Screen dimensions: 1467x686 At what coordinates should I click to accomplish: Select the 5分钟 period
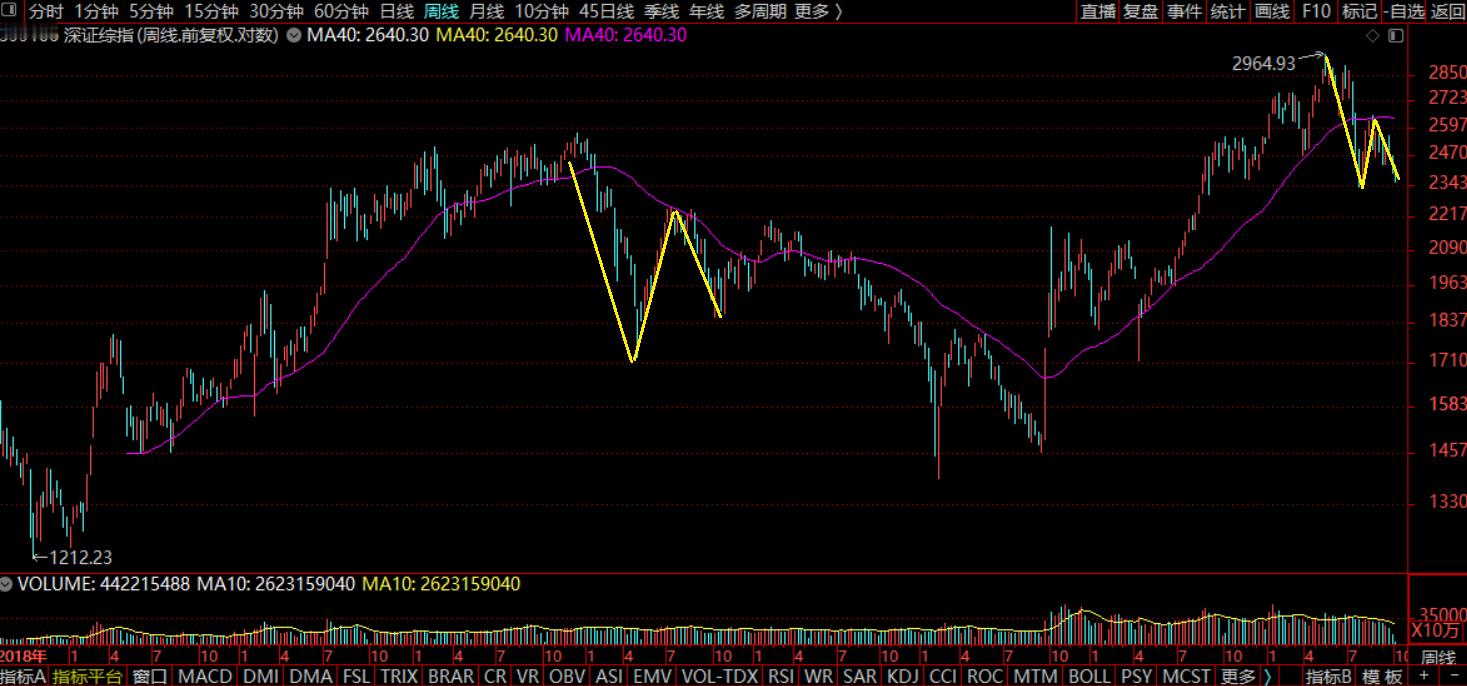[151, 11]
